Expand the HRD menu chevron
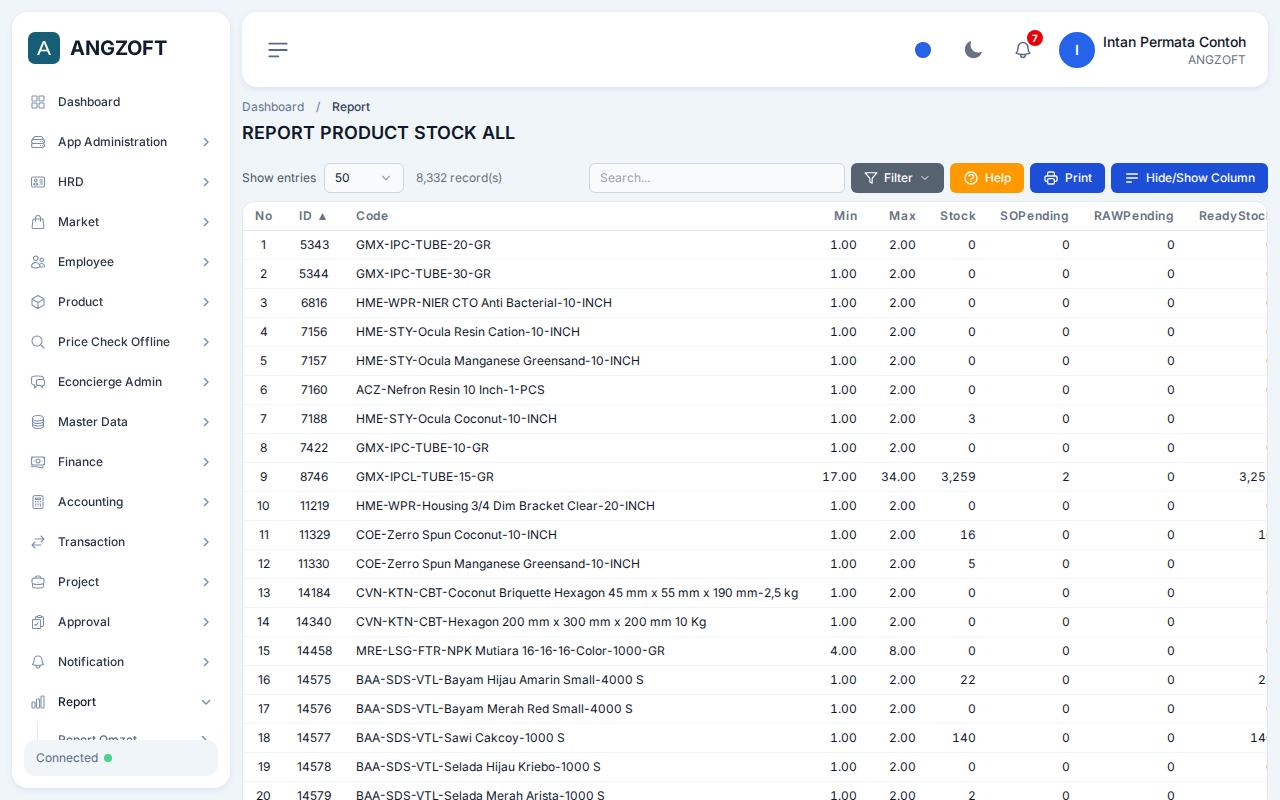 [206, 182]
